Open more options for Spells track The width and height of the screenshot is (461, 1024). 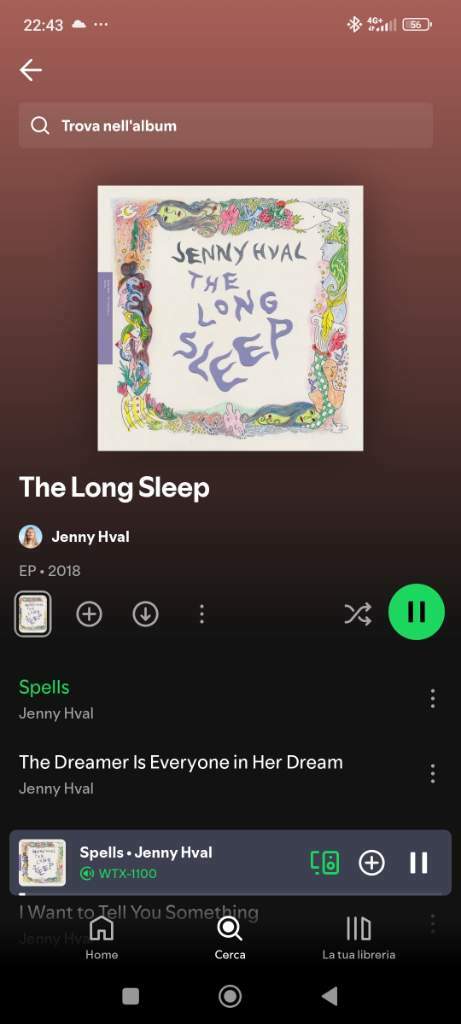[432, 698]
